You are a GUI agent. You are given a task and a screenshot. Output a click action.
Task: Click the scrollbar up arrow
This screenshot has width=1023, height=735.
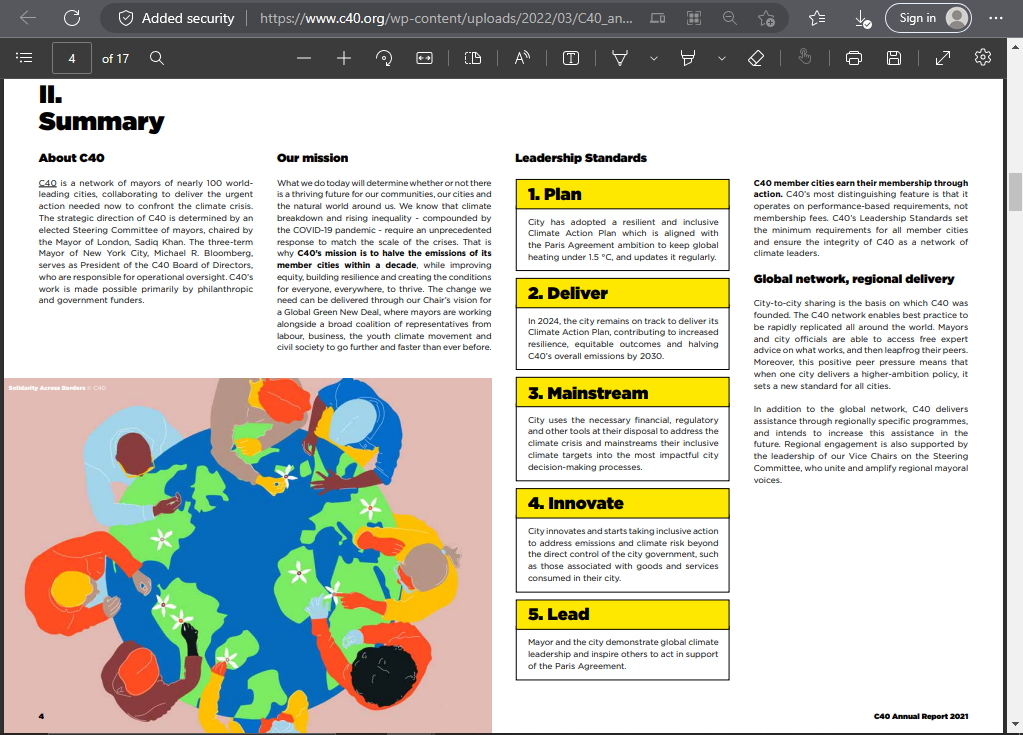point(1015,47)
